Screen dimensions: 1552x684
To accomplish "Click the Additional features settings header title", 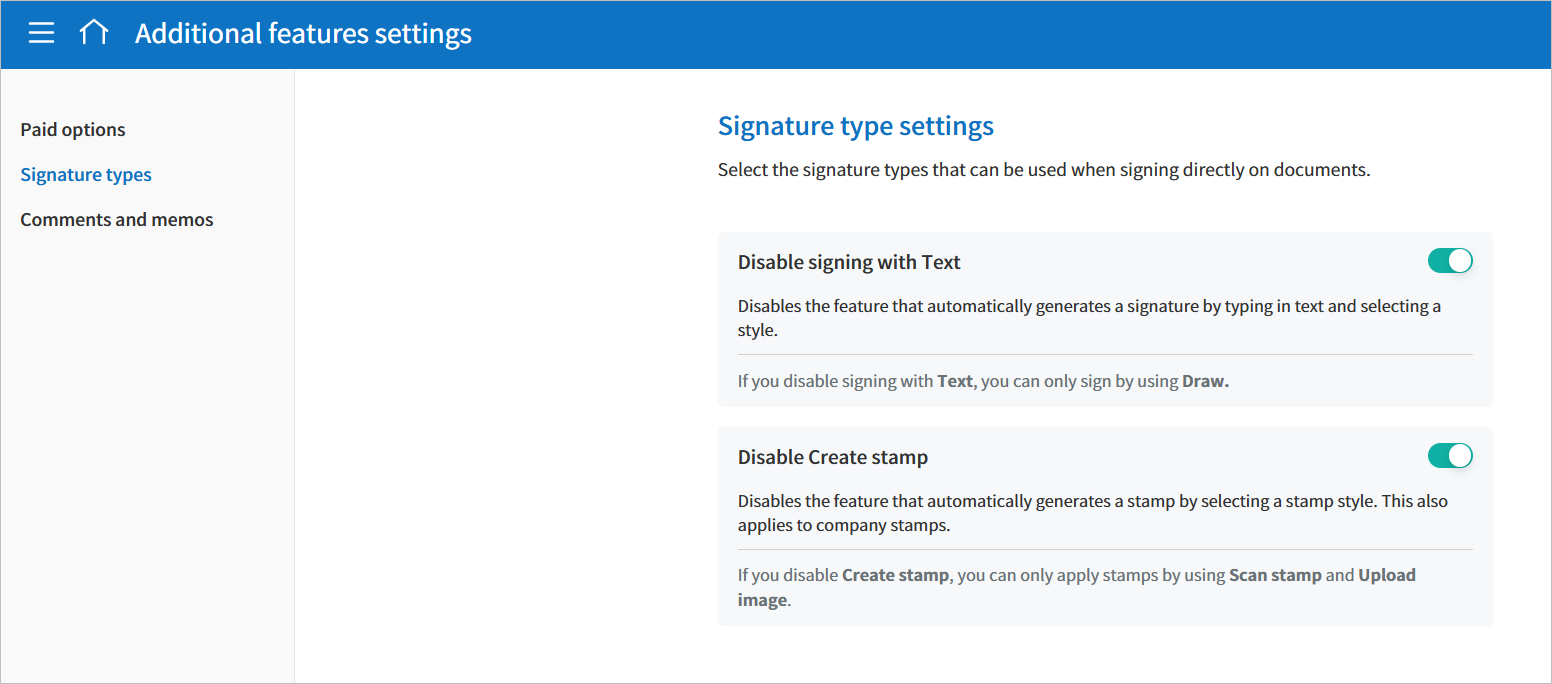I will pos(303,34).
